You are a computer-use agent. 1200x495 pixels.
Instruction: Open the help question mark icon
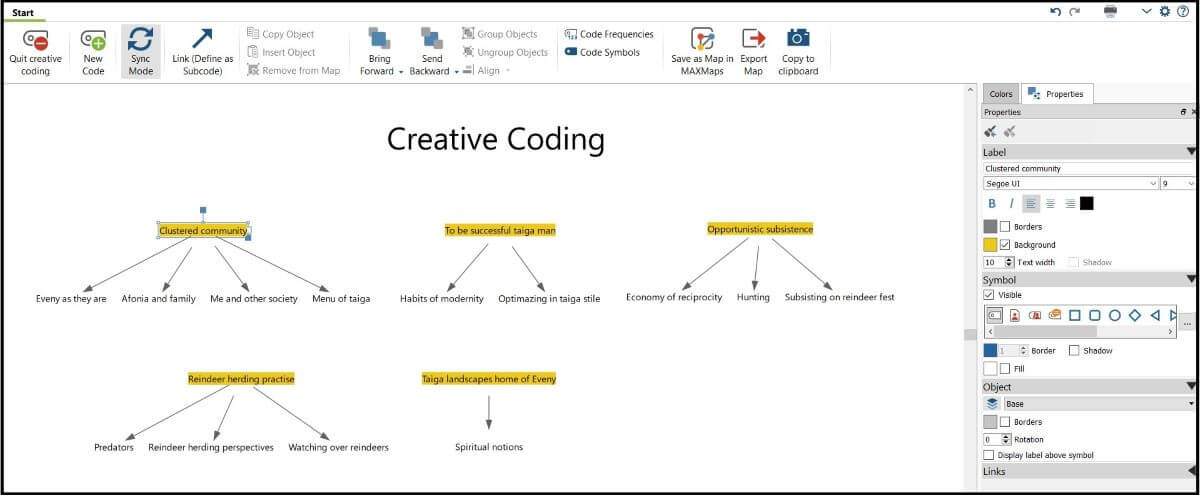tap(1182, 11)
